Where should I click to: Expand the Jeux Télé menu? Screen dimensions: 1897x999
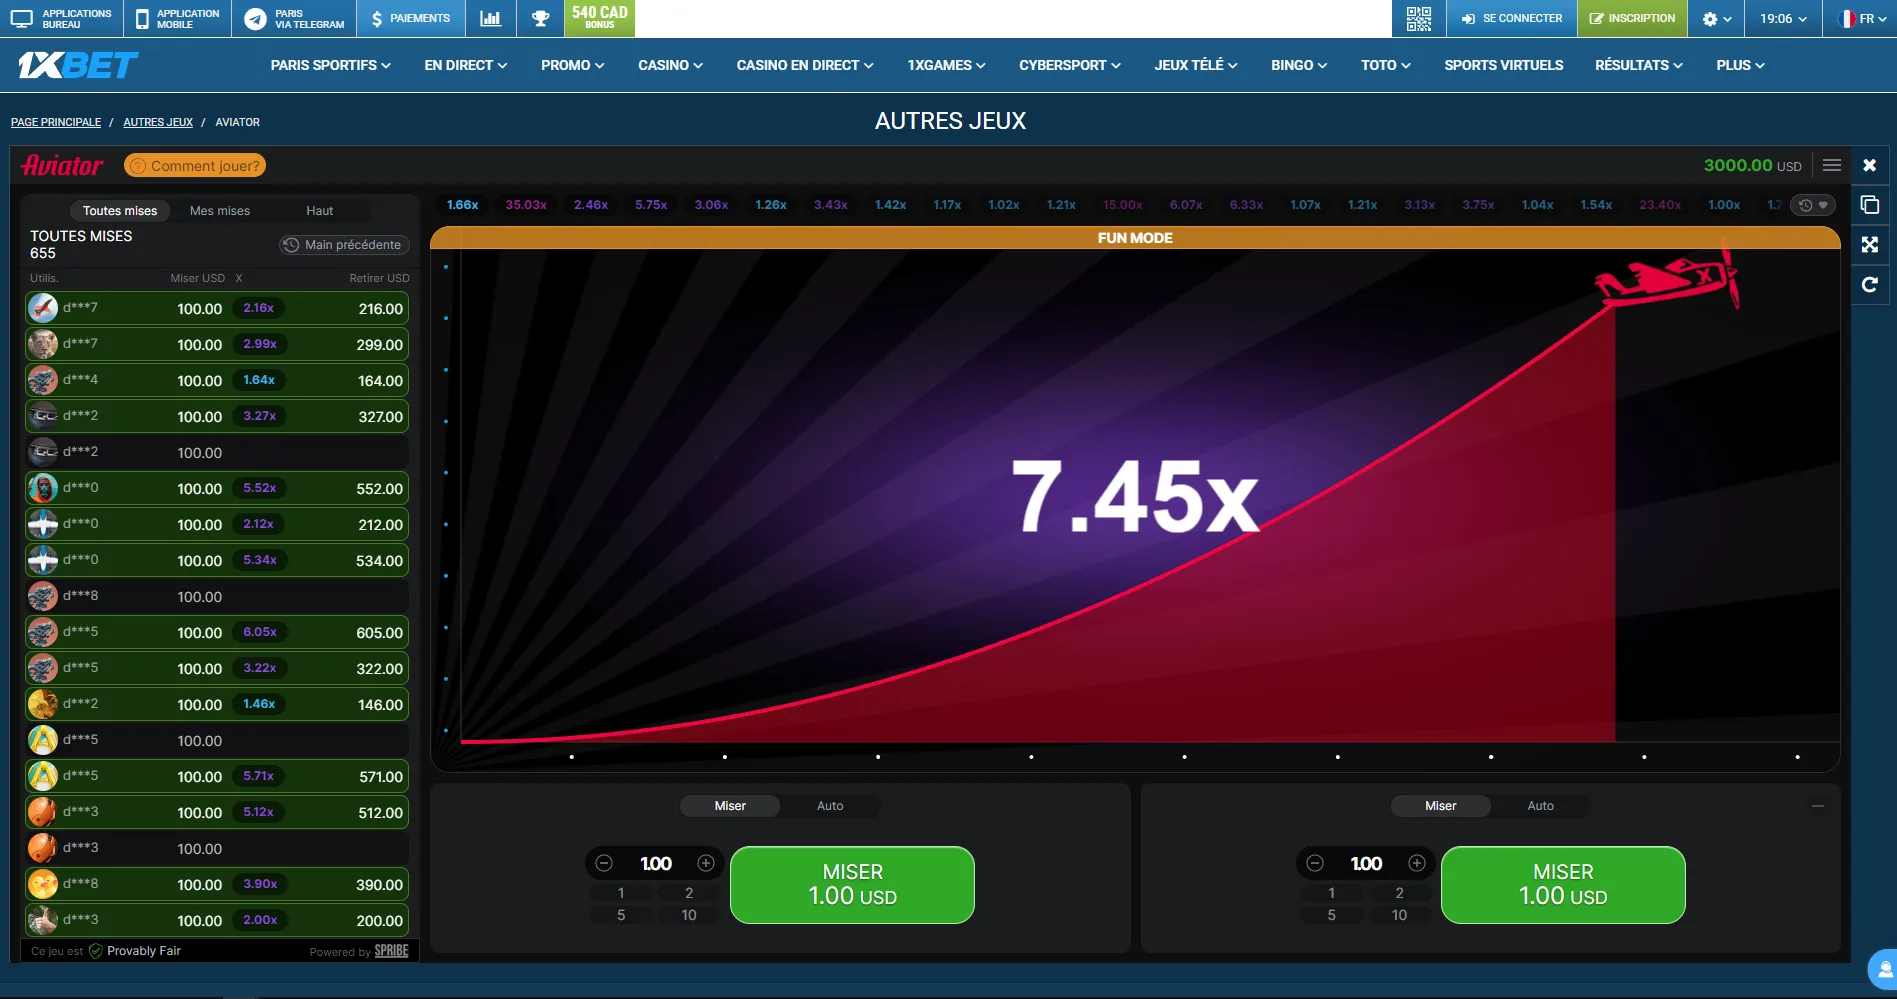[1196, 65]
